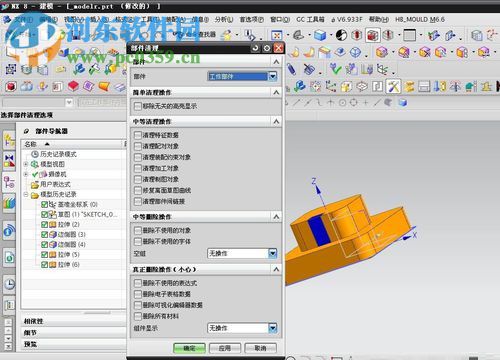This screenshot has width=500, height=360.
Task: Open the Reuse Library resource bar tab
Action: click(9, 202)
